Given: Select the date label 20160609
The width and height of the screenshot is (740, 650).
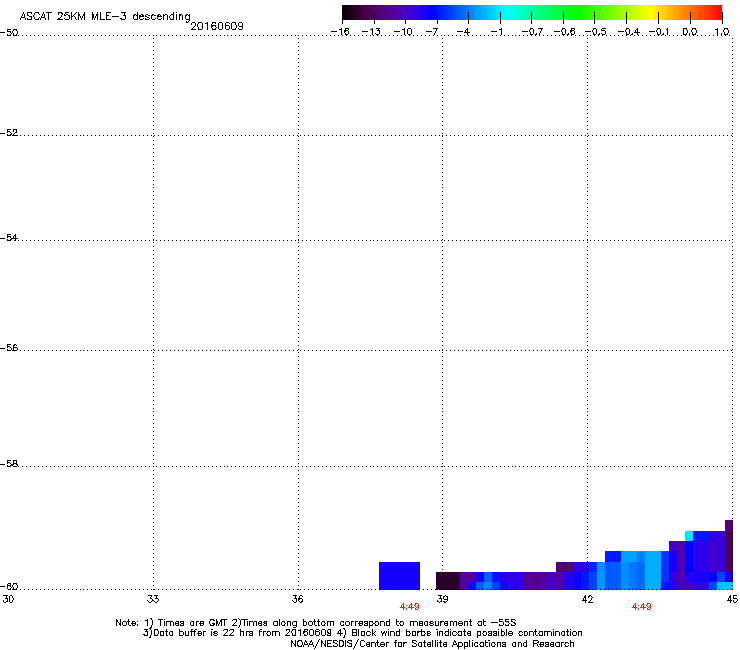Looking at the screenshot, I should click(x=217, y=26).
